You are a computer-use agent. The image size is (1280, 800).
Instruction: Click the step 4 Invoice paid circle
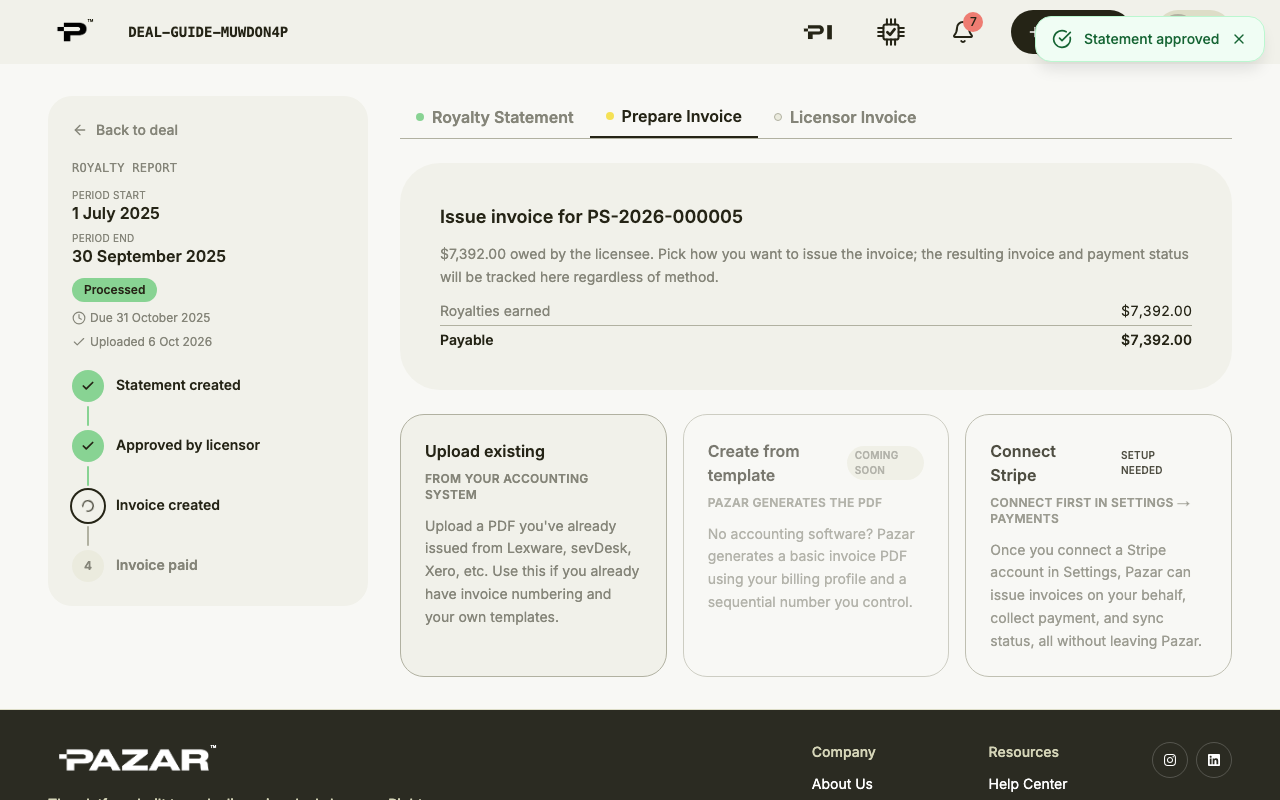coord(88,566)
